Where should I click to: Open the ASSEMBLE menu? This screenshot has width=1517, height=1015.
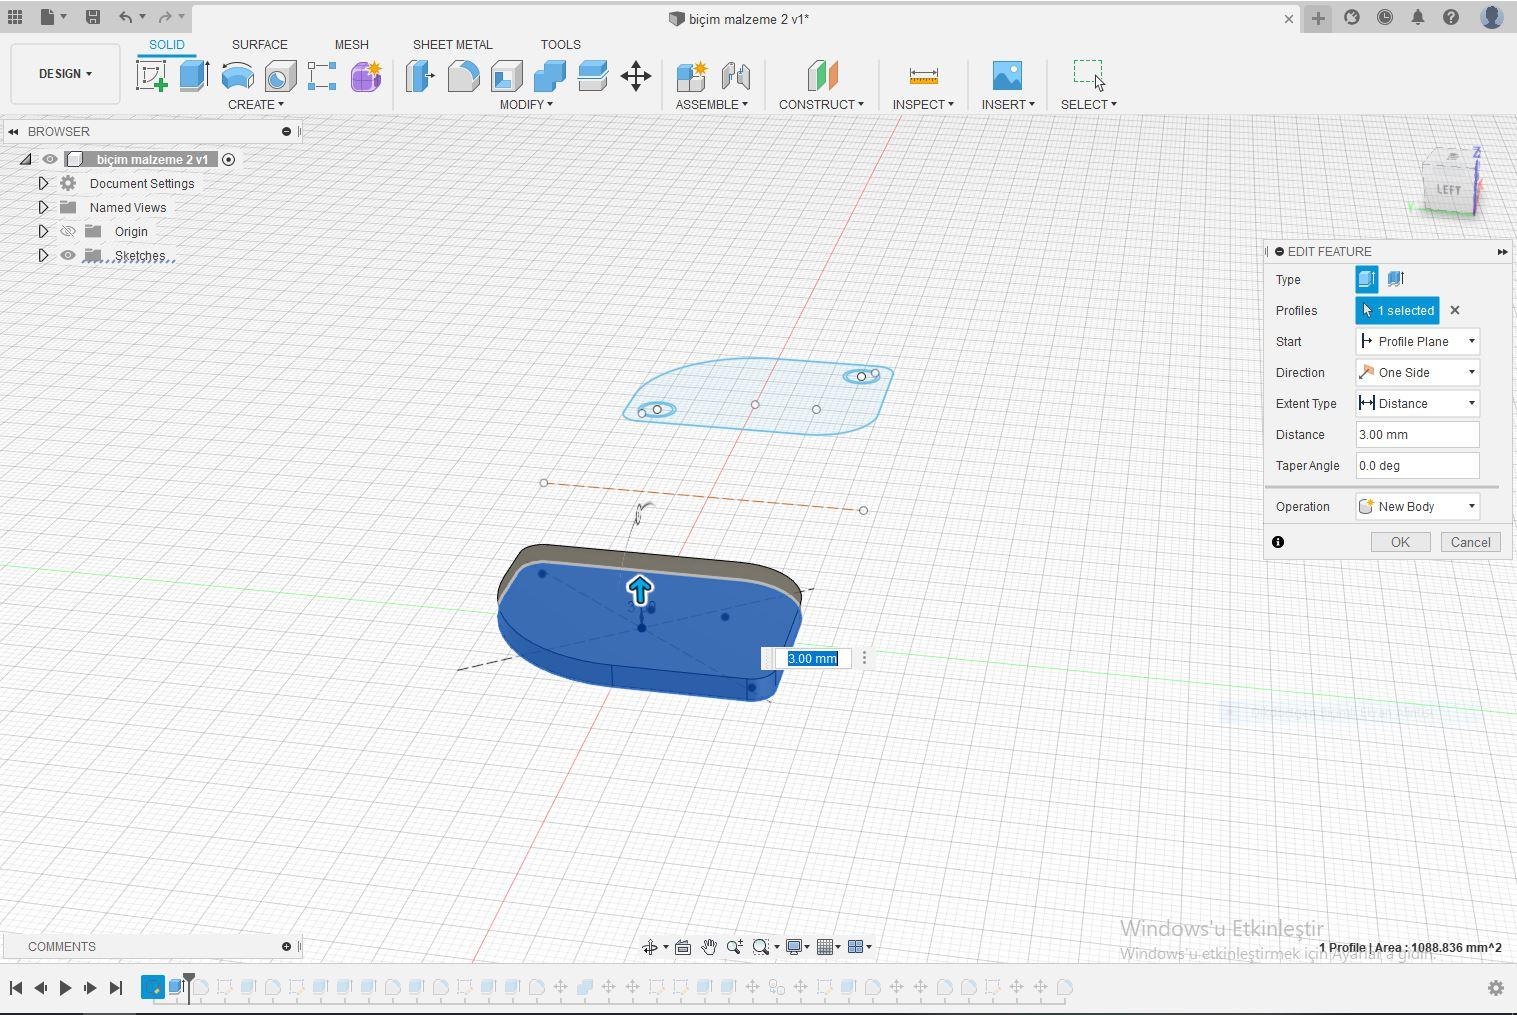[x=711, y=104]
